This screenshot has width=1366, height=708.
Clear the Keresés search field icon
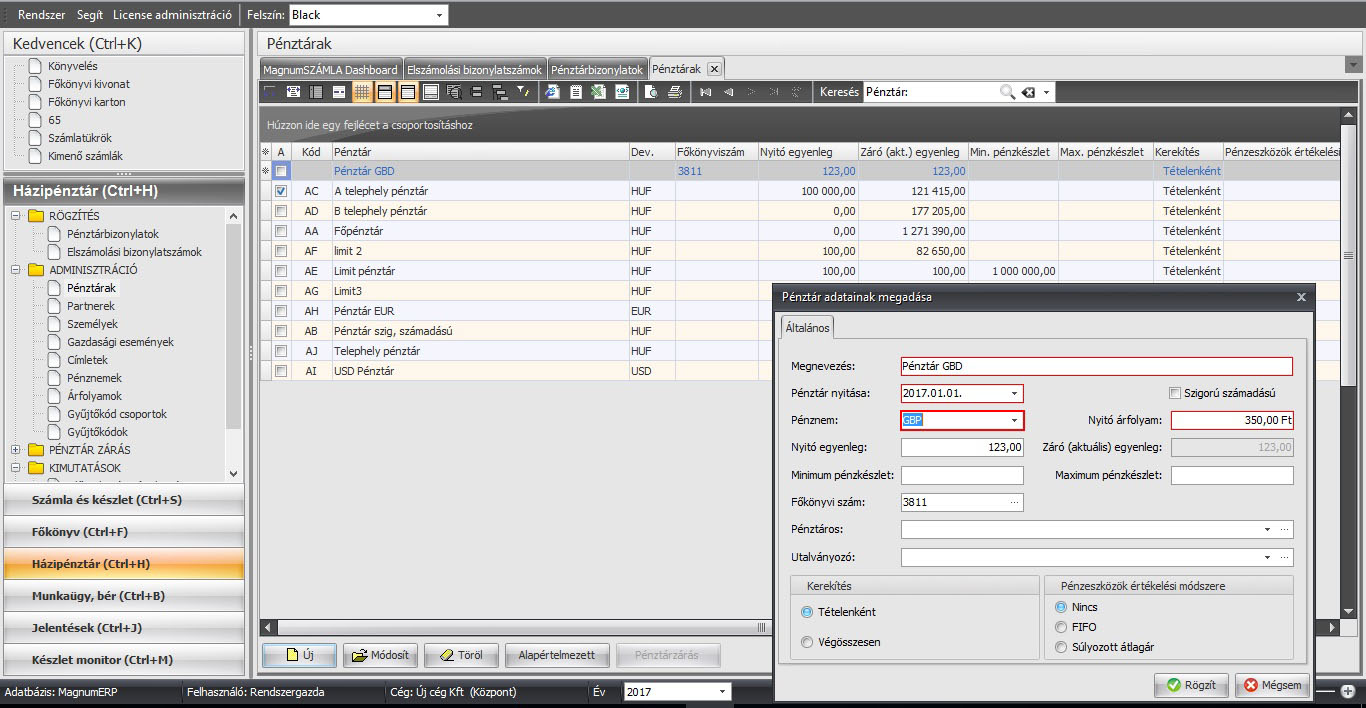1028,92
